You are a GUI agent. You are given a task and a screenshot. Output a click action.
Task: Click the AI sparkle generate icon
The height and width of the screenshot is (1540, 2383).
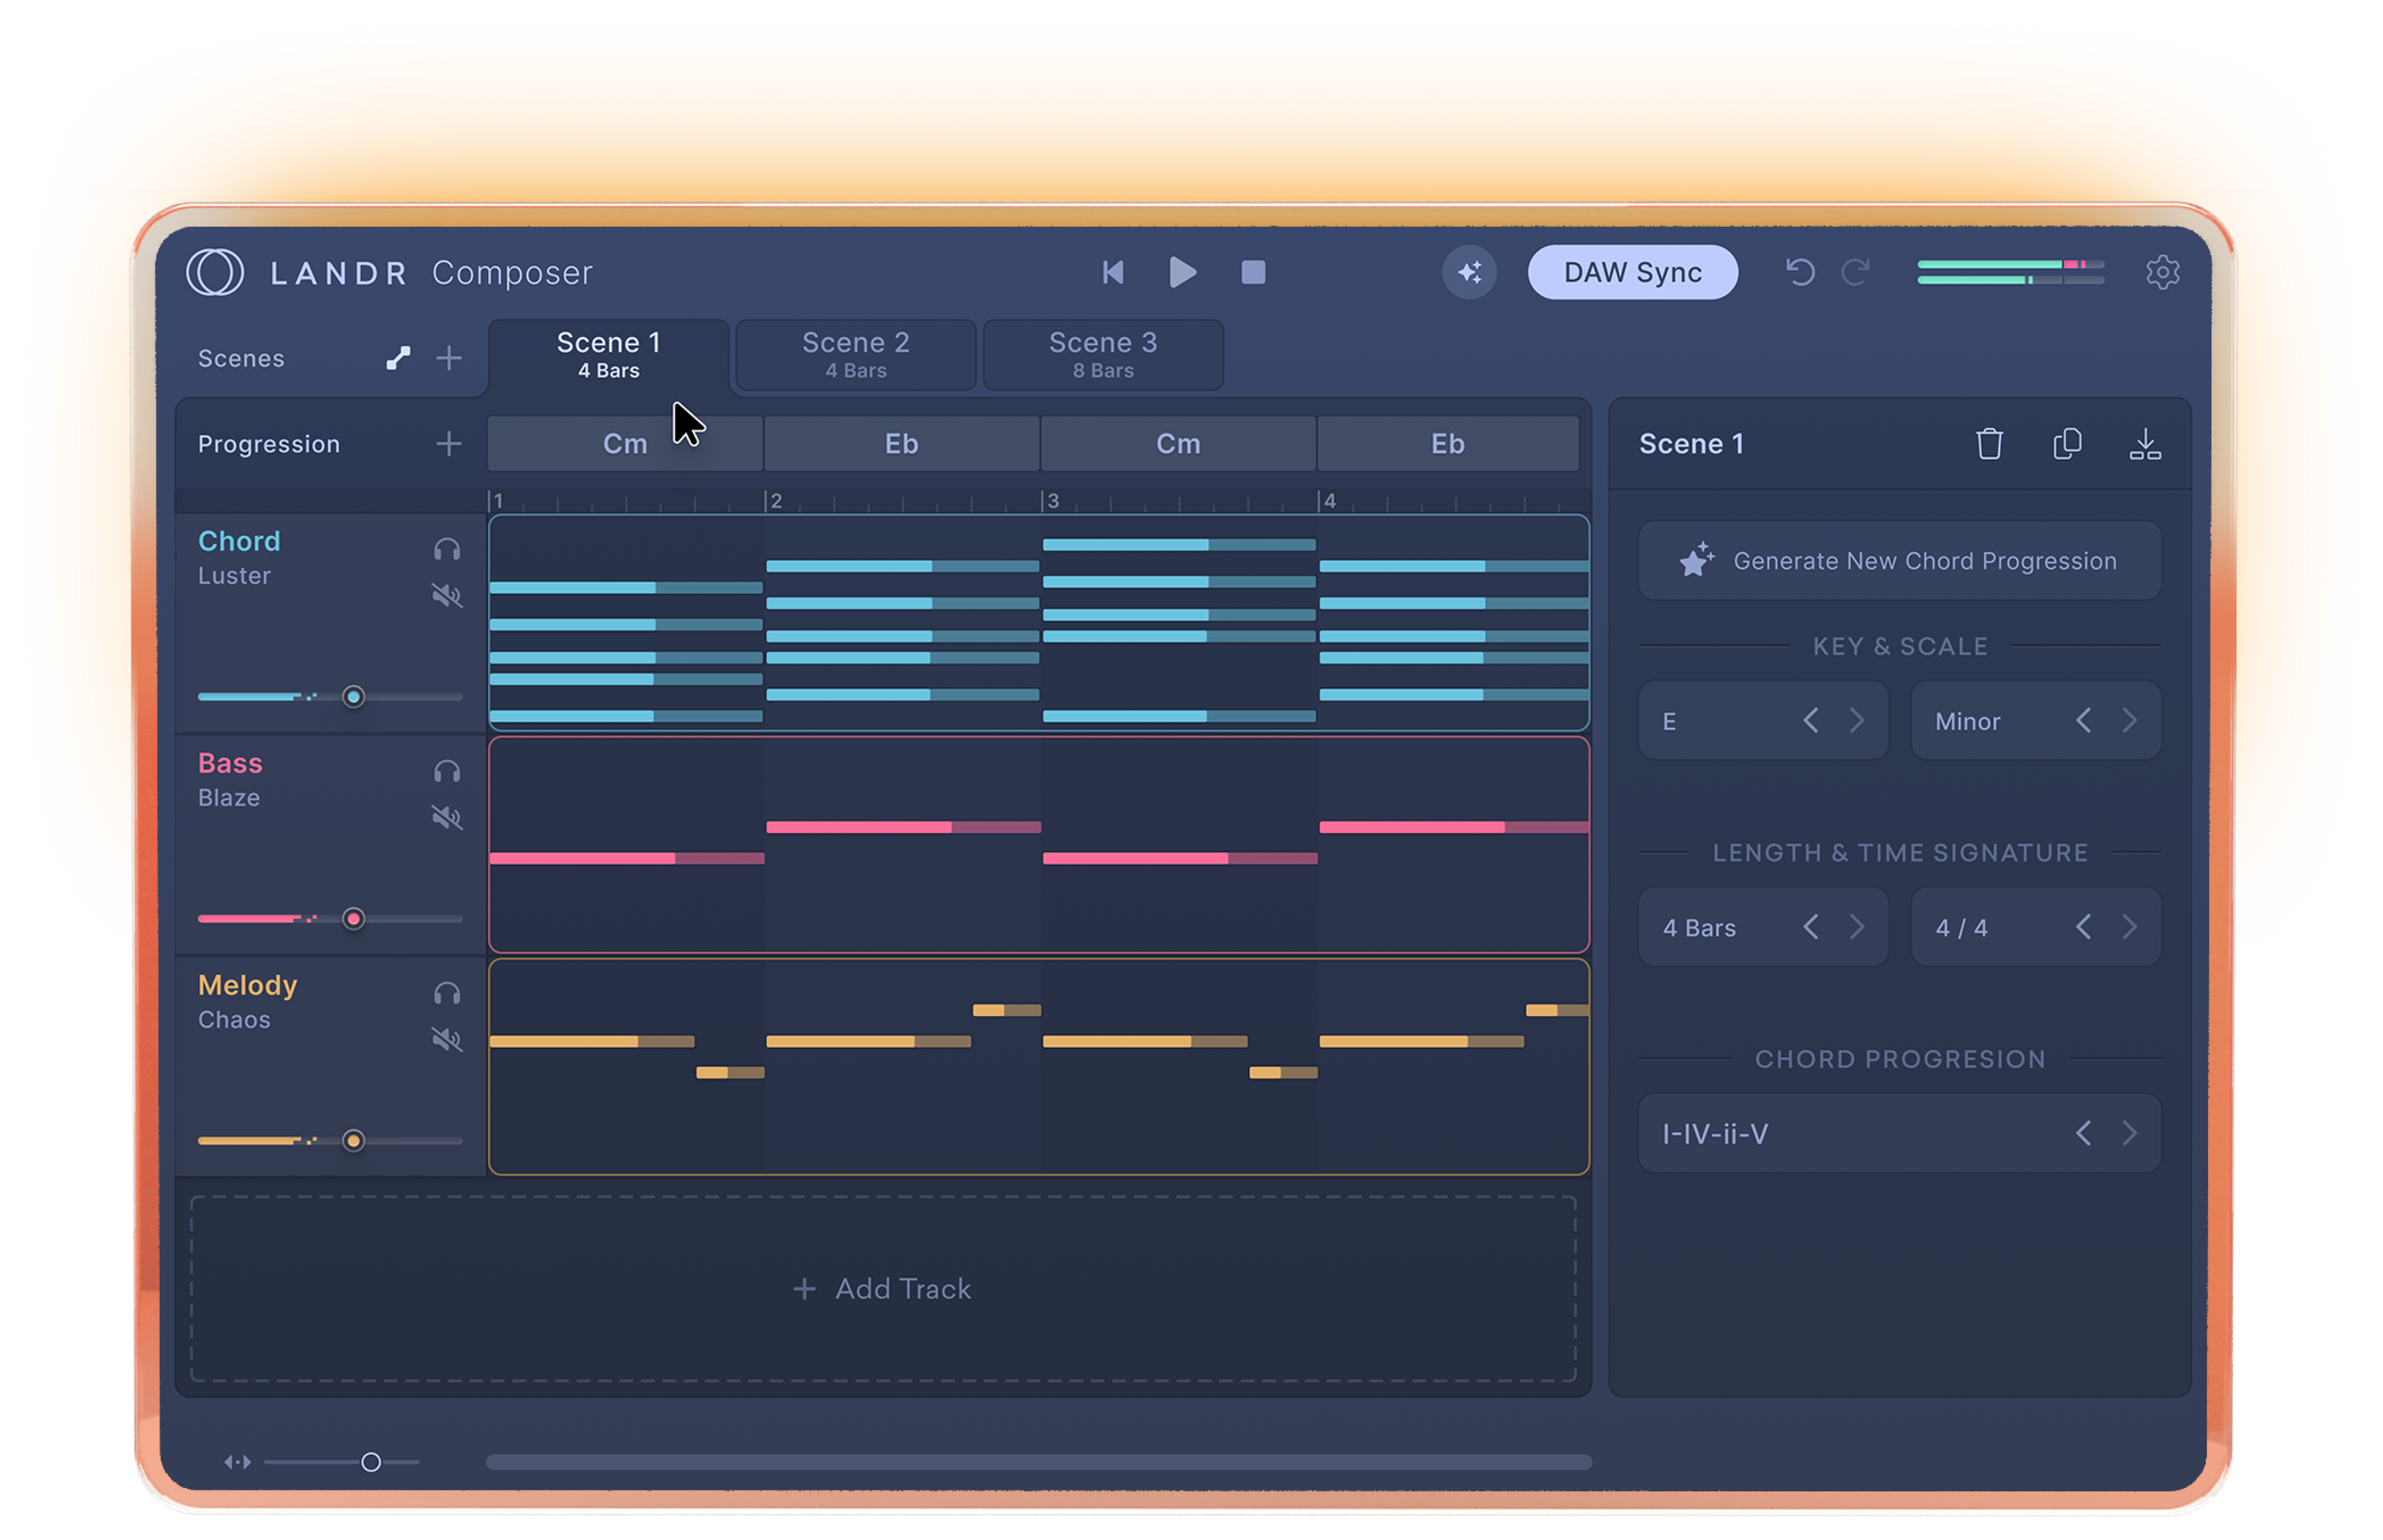1469,272
